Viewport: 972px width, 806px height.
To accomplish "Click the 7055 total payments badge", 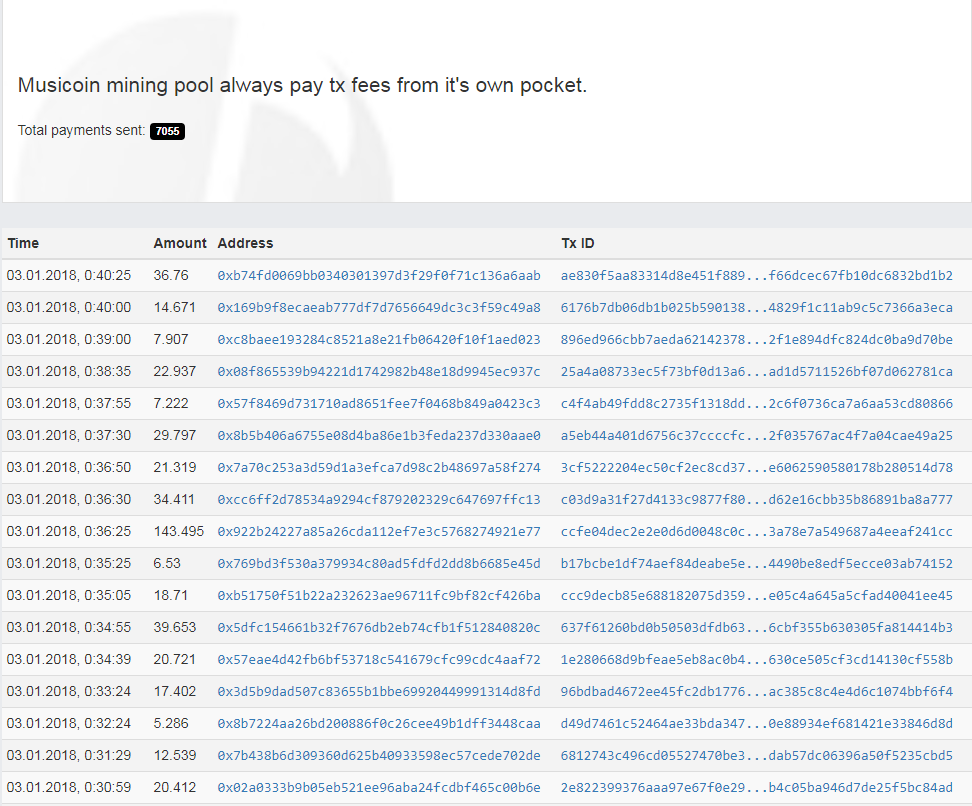I will [x=167, y=131].
